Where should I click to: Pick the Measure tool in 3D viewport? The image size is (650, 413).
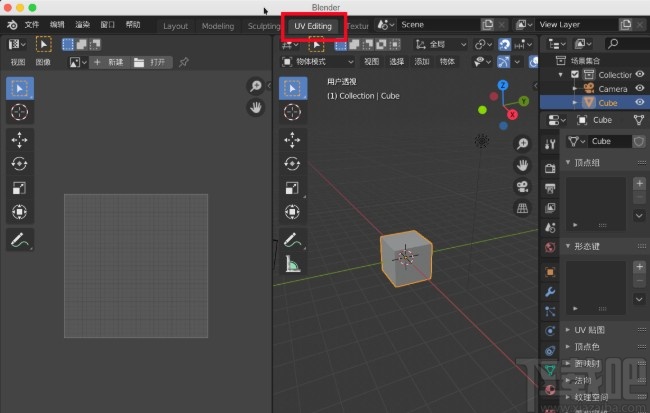pos(292,264)
